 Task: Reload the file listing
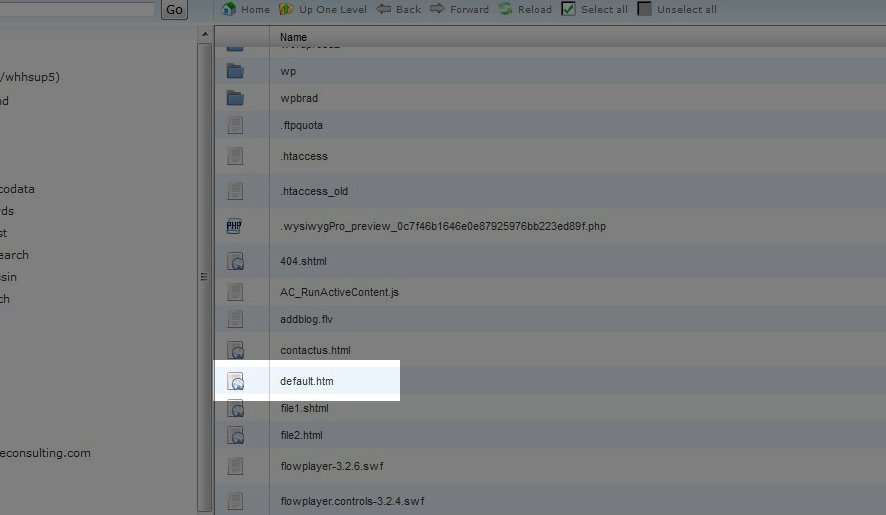pos(506,9)
